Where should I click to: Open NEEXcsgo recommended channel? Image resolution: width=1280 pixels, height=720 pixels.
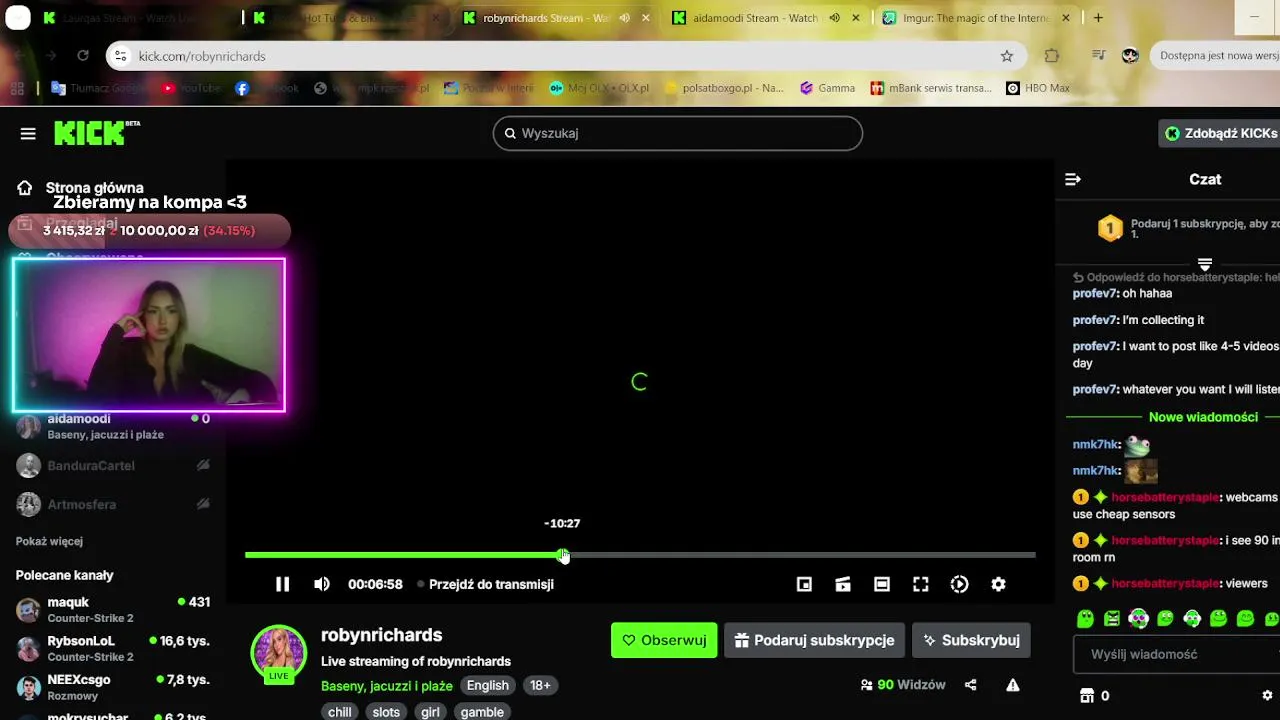(113, 687)
